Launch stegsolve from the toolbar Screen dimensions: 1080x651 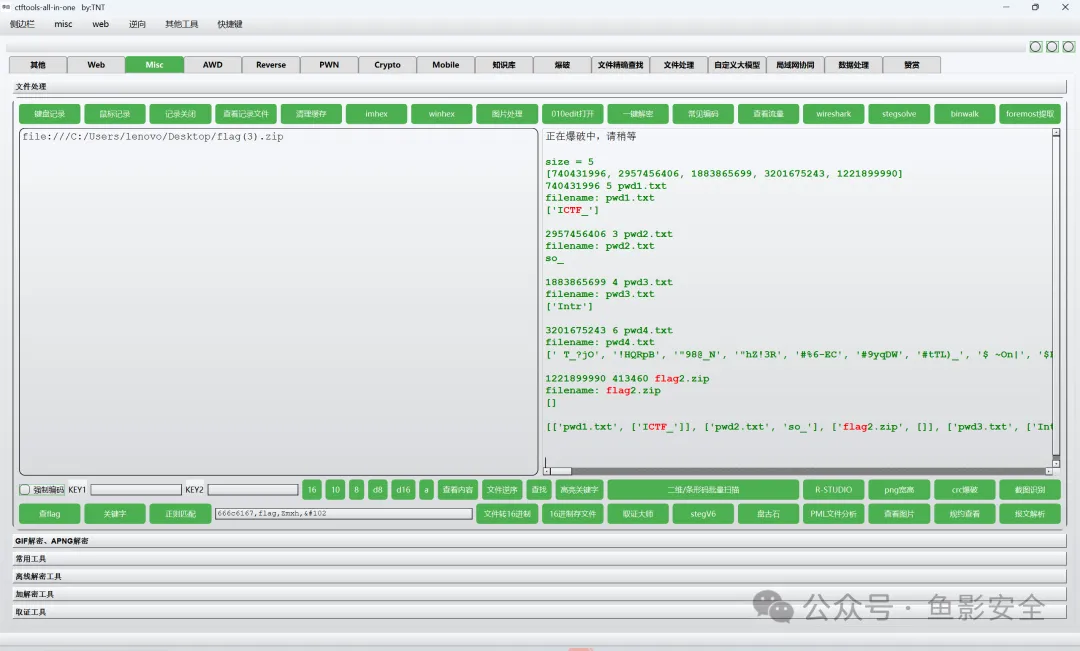[x=899, y=114]
